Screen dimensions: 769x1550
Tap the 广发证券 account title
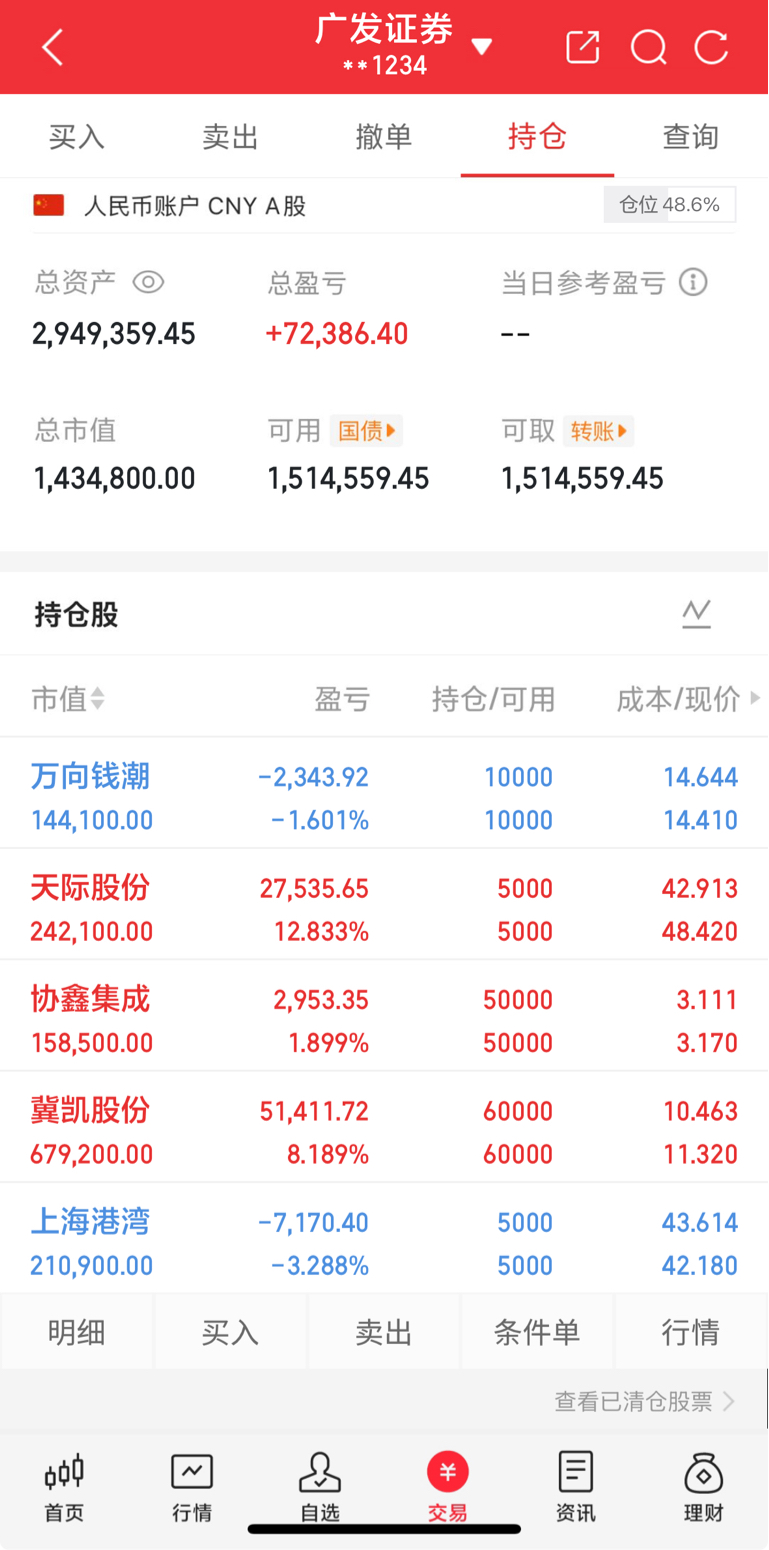click(384, 30)
